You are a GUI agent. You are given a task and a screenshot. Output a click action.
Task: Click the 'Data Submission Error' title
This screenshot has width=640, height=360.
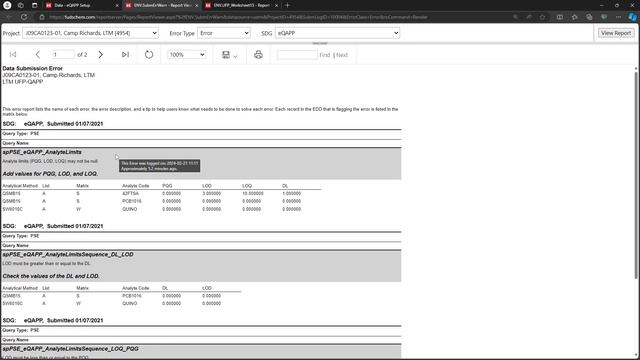click(x=33, y=69)
